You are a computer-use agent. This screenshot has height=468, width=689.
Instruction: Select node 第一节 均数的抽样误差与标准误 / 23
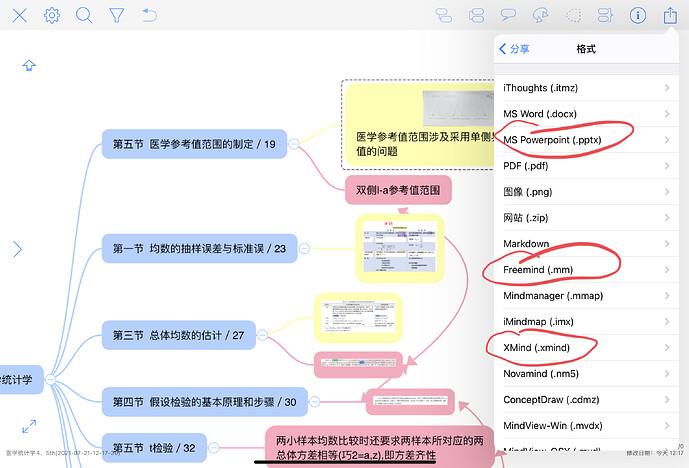[199, 248]
